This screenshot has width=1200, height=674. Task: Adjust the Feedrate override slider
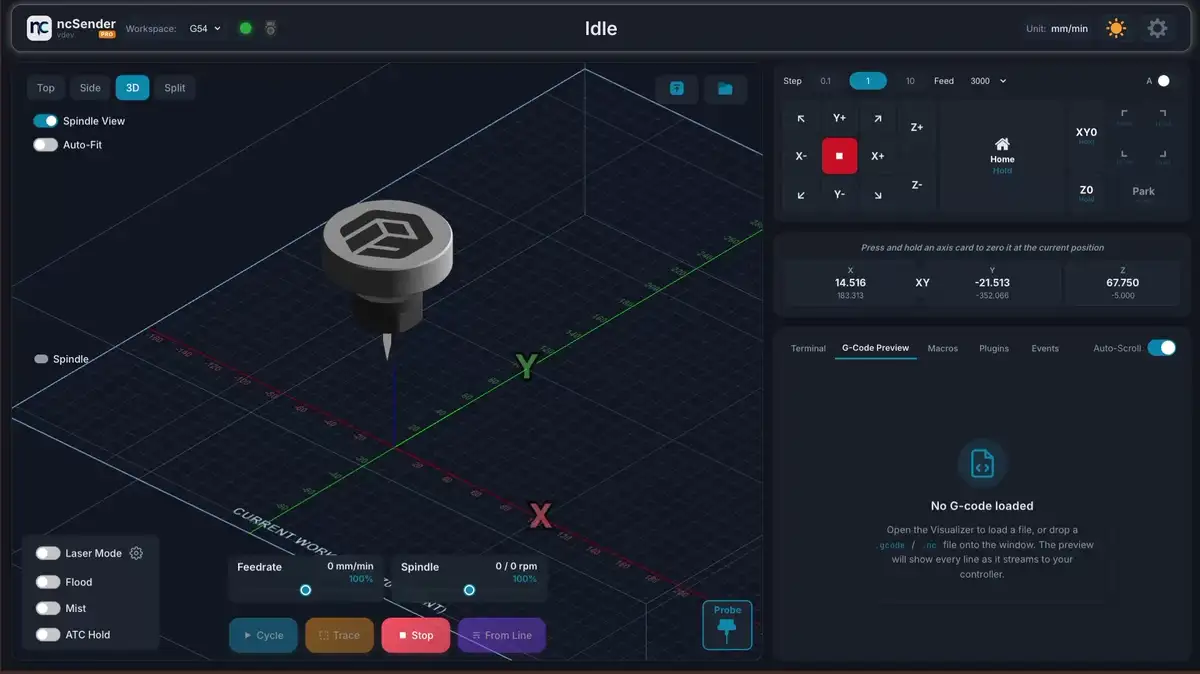click(x=305, y=590)
